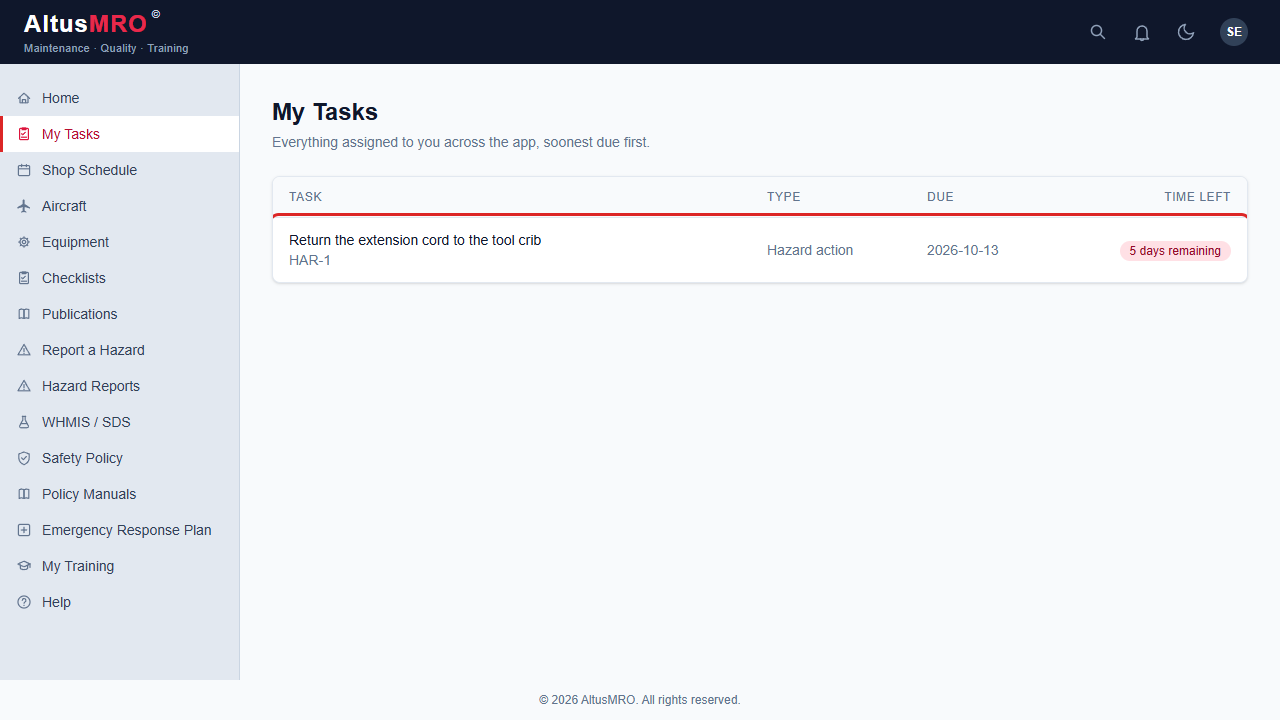
Task: Click the Report a Hazard warning icon
Action: tap(24, 350)
